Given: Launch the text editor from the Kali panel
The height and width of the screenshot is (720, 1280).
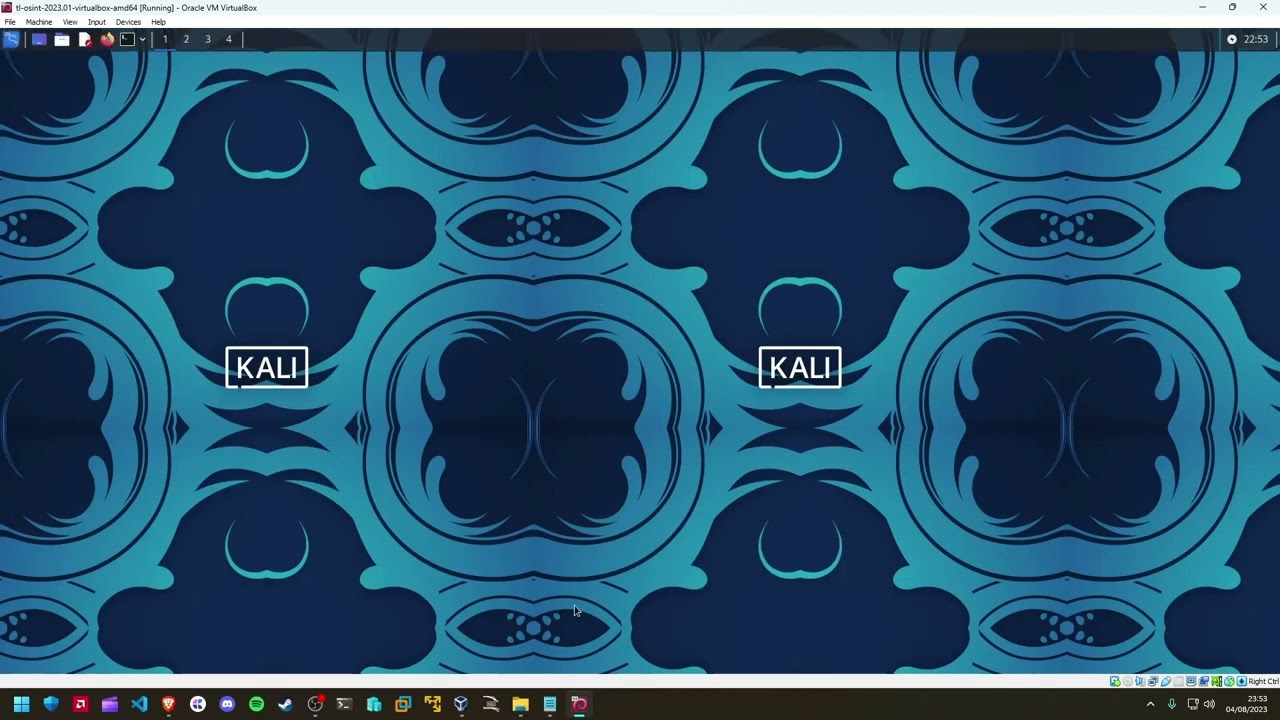Looking at the screenshot, I should coord(85,39).
